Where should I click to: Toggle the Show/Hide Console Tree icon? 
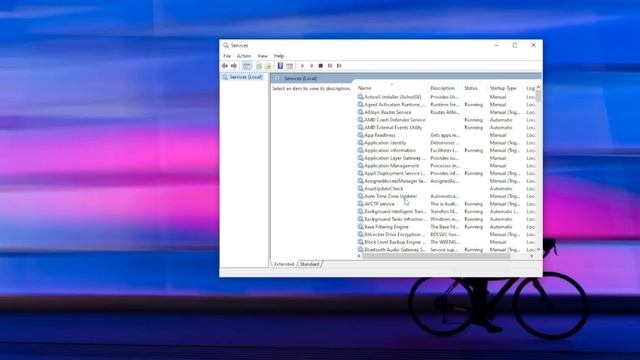[x=247, y=66]
